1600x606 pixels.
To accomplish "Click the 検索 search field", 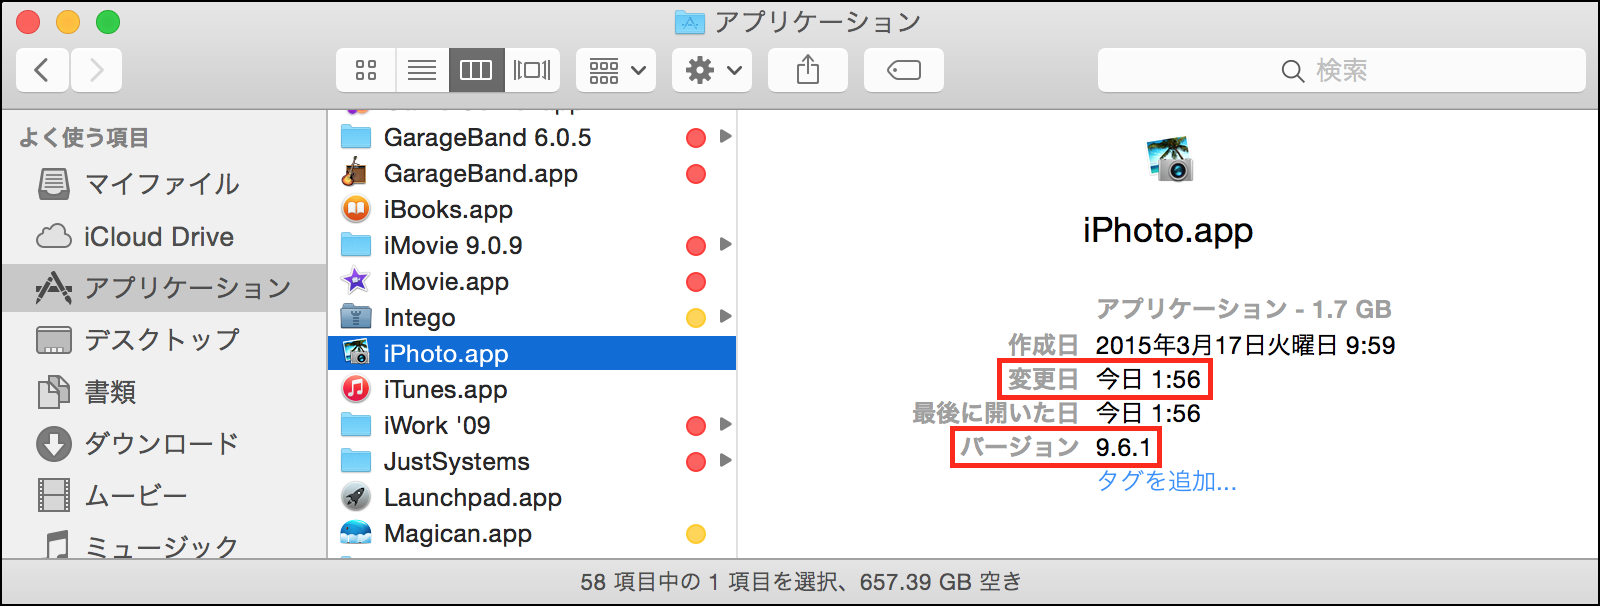I will tap(1342, 70).
